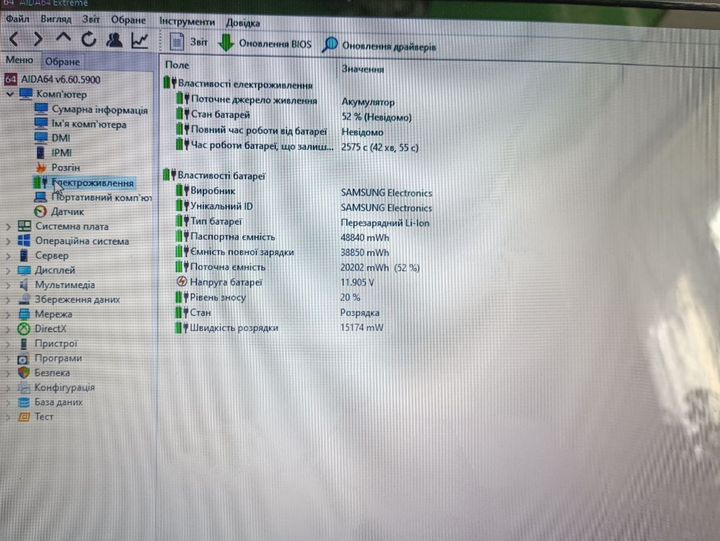The width and height of the screenshot is (720, 541).
Task: Open the Обране menu
Action: point(128,20)
